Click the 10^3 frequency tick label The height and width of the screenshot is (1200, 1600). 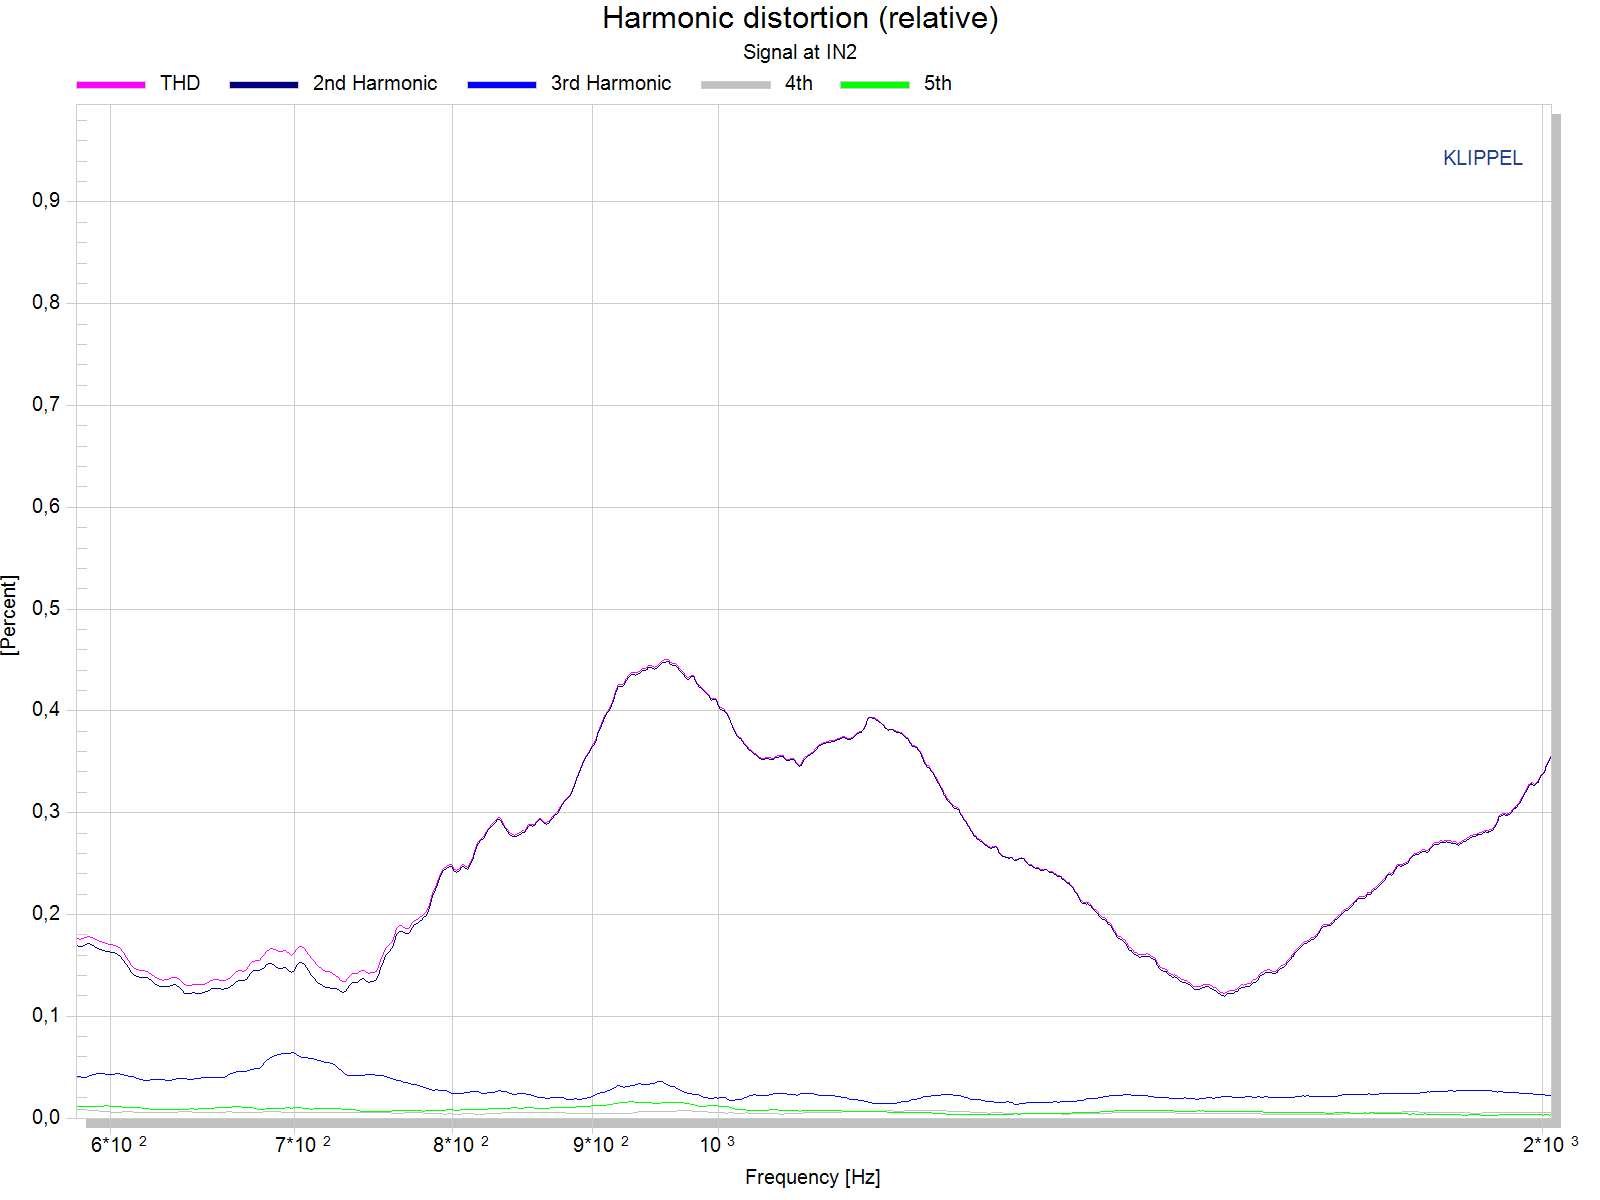tap(717, 1144)
